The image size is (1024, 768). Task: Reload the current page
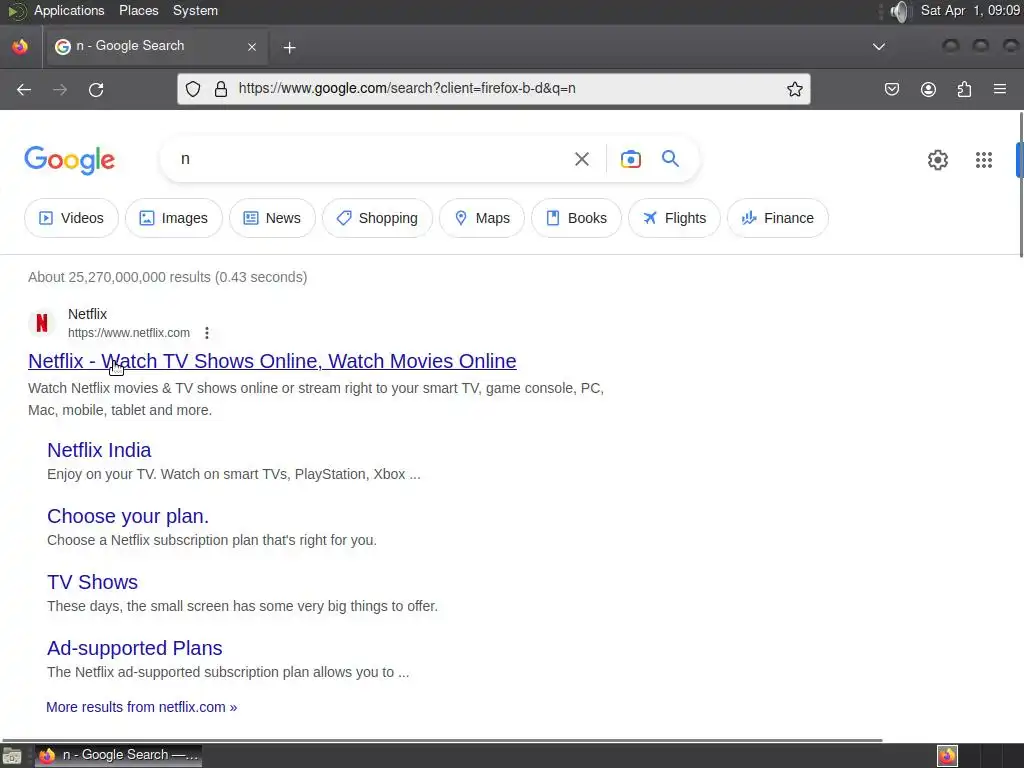(96, 89)
